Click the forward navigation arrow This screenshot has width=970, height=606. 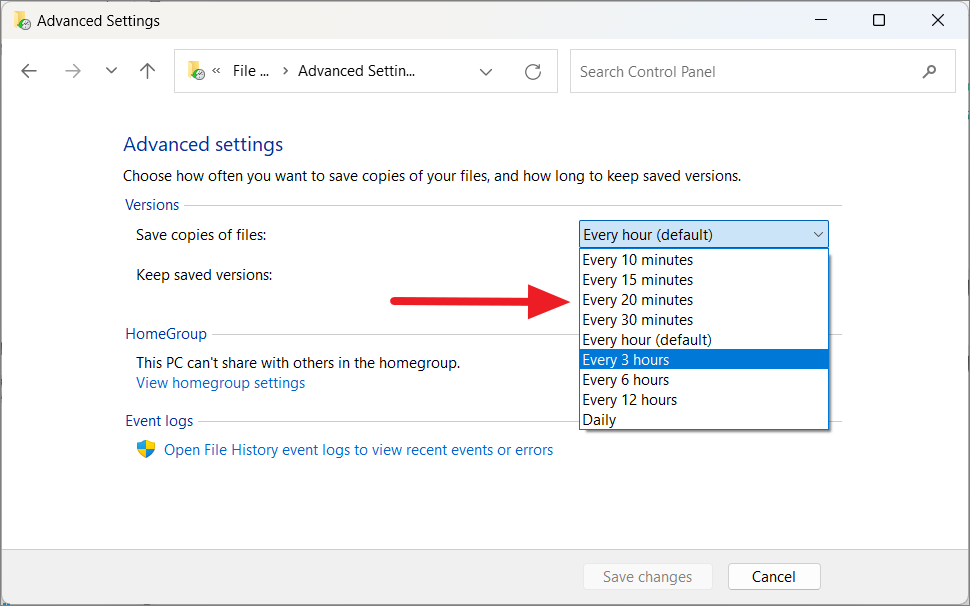tap(72, 70)
